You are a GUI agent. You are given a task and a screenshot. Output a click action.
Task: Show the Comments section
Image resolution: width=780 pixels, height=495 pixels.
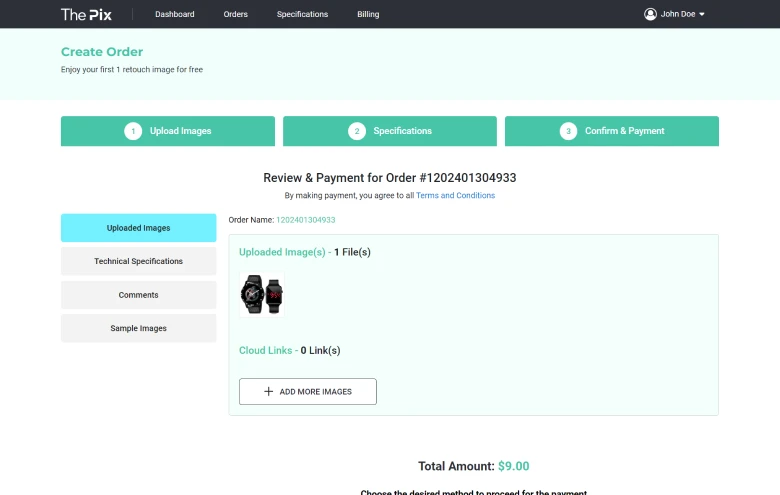coord(138,295)
